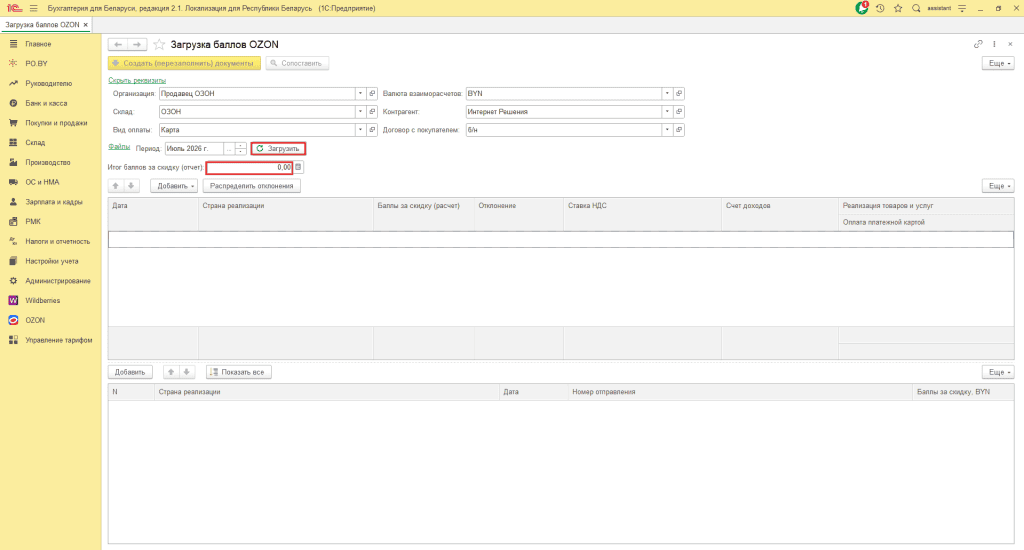Click Скрыть реквизиты link
The image size is (1024, 550).
[137, 80]
